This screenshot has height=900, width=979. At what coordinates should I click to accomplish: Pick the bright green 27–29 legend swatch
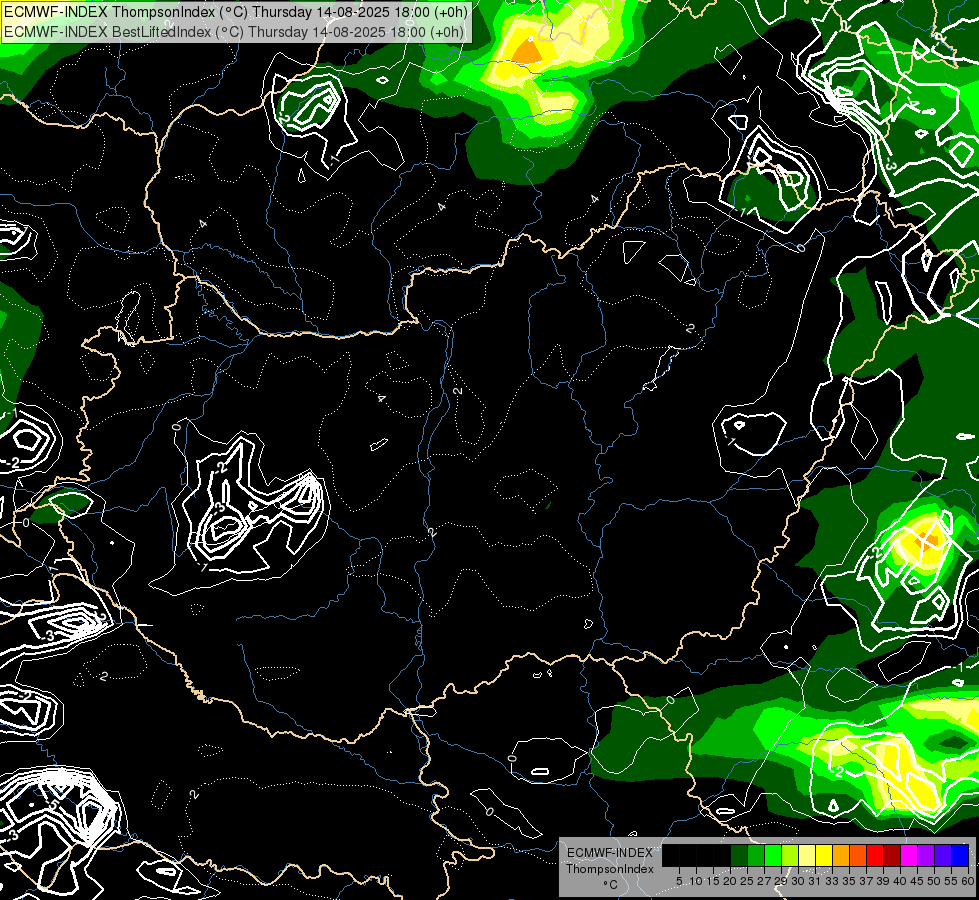point(773,855)
